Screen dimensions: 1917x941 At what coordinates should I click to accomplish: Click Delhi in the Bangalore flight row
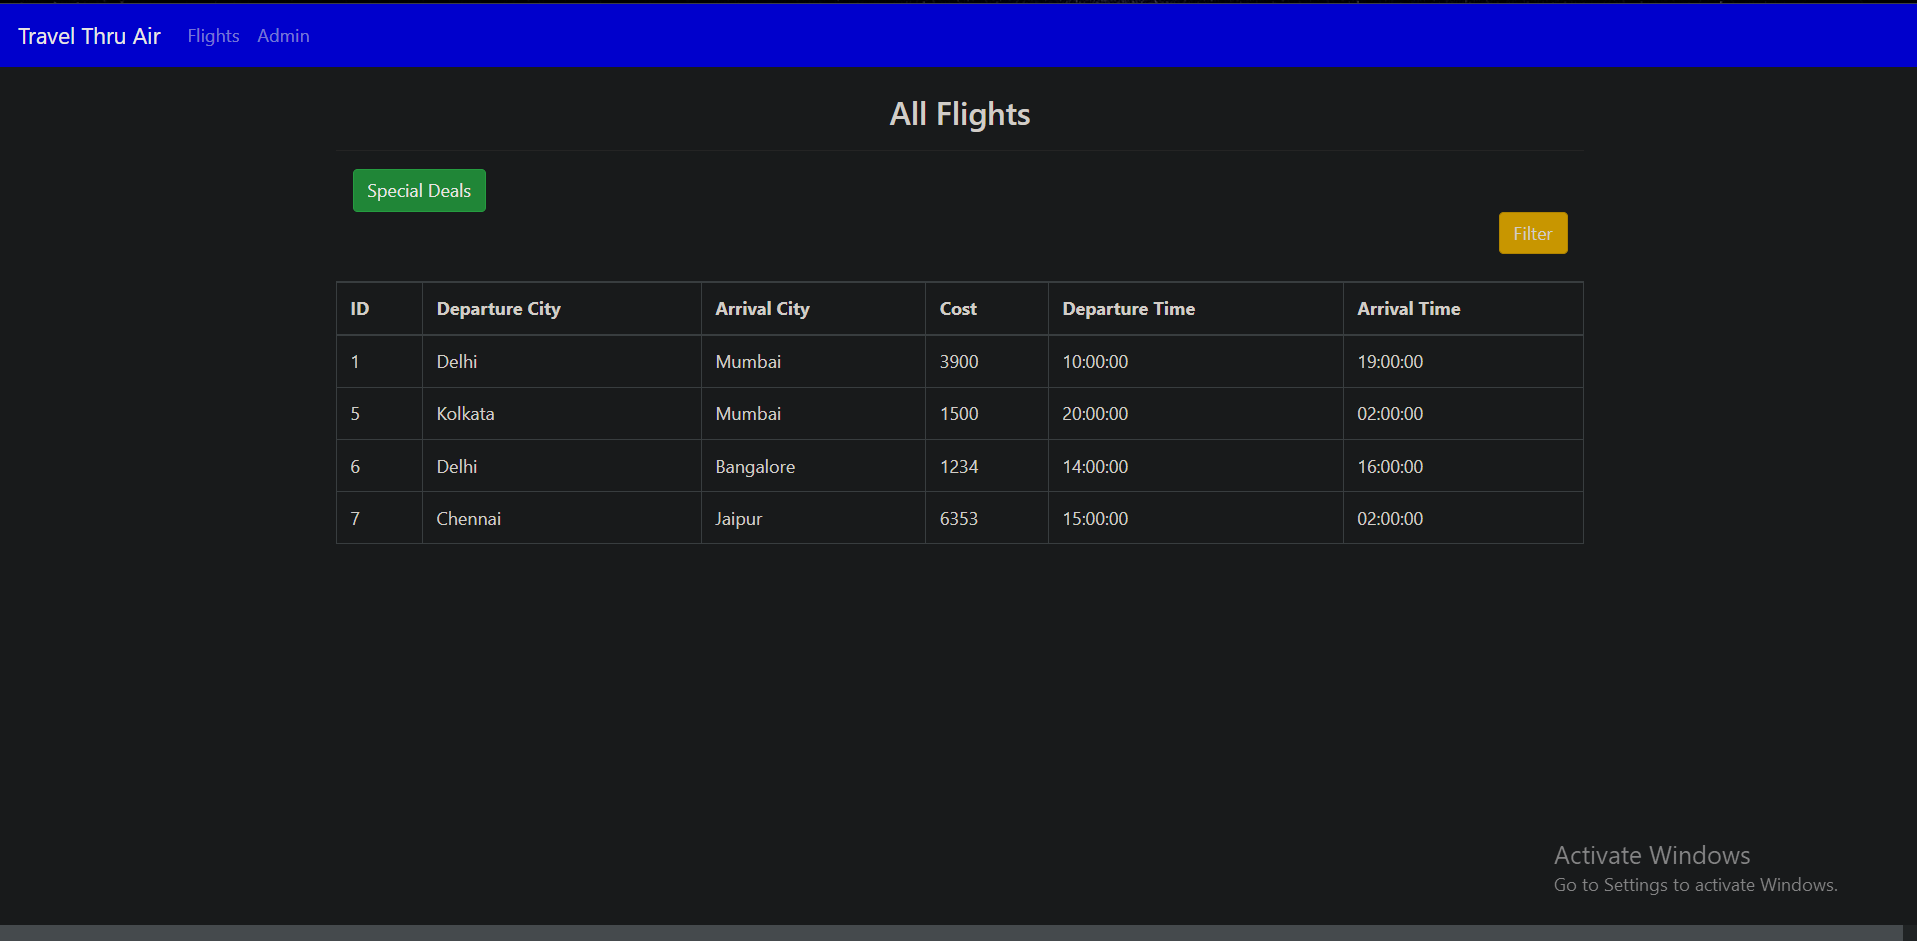[x=561, y=466]
